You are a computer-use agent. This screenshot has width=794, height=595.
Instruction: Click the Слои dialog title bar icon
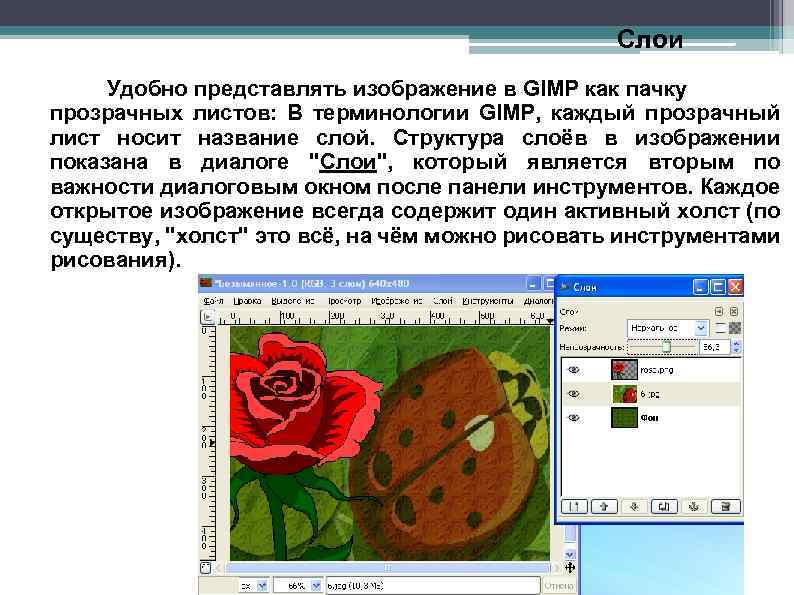click(x=564, y=287)
